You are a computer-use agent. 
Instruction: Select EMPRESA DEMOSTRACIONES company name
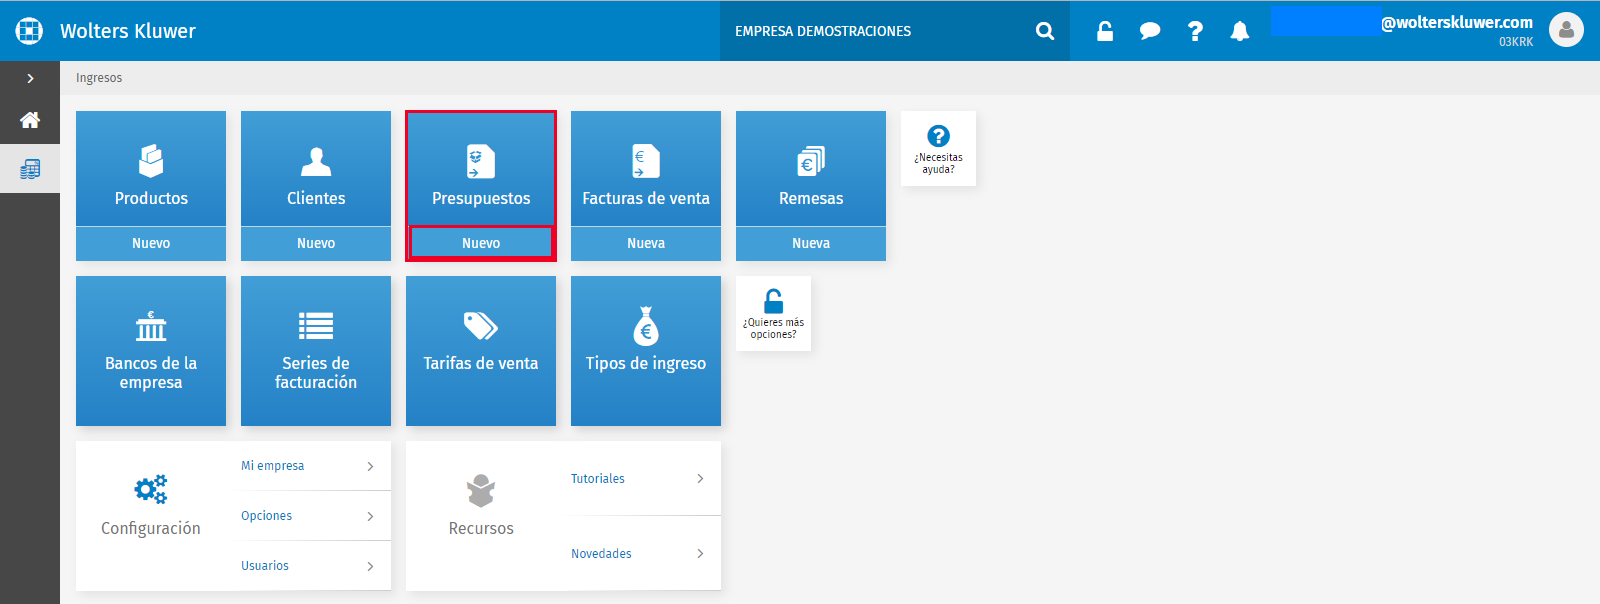[823, 31]
